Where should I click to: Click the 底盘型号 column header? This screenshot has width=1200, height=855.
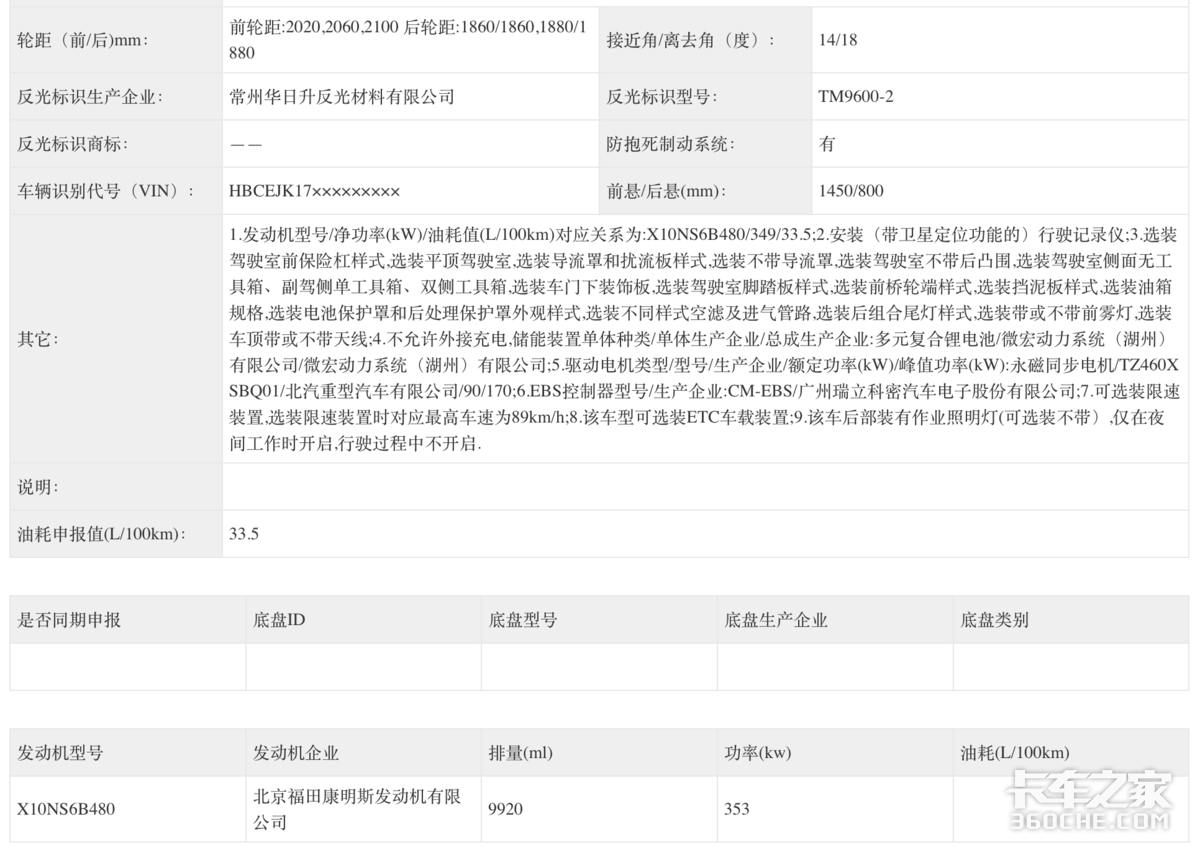click(523, 620)
